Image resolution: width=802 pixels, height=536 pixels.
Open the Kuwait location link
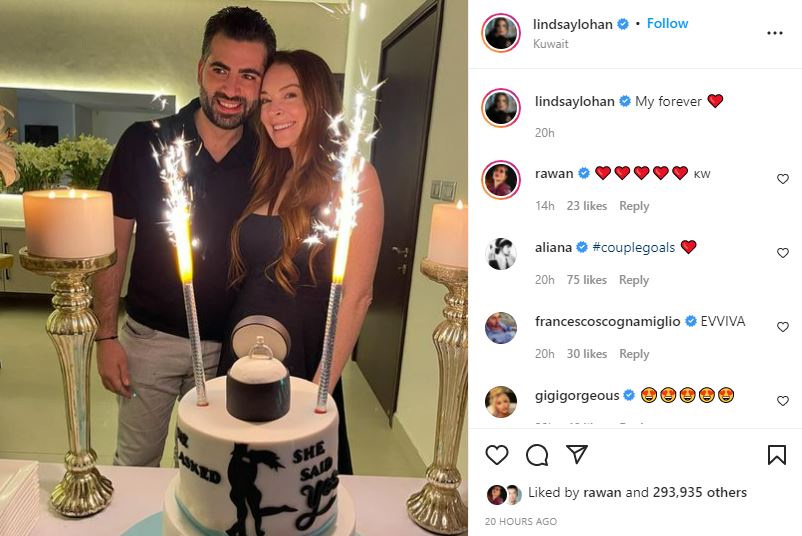pos(550,44)
